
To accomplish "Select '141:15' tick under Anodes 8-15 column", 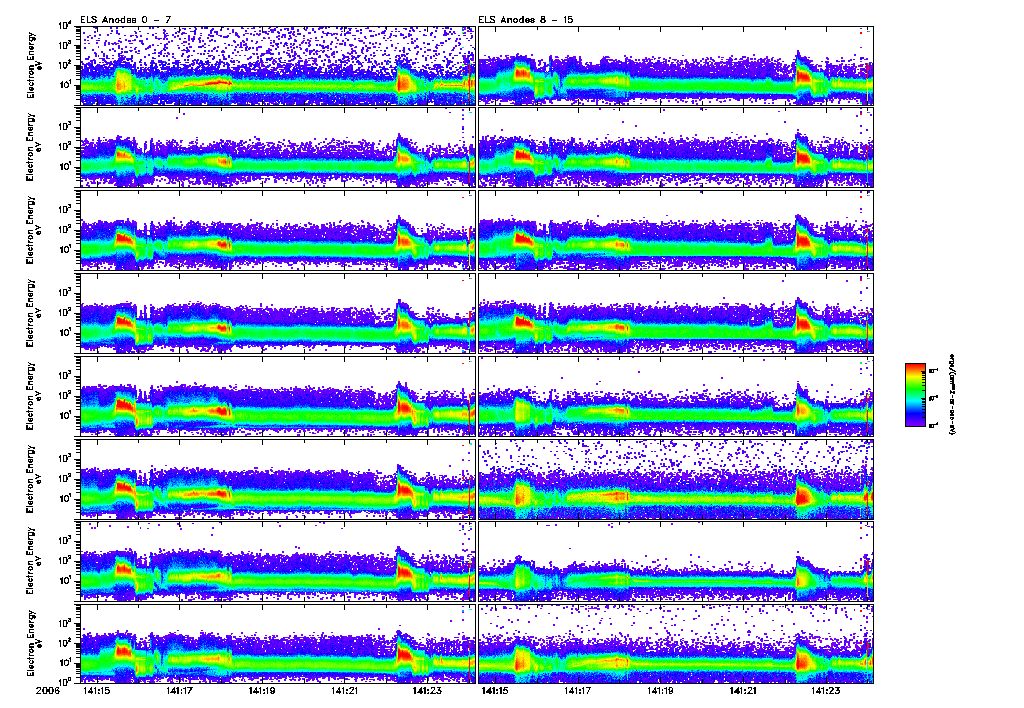I will [x=494, y=690].
